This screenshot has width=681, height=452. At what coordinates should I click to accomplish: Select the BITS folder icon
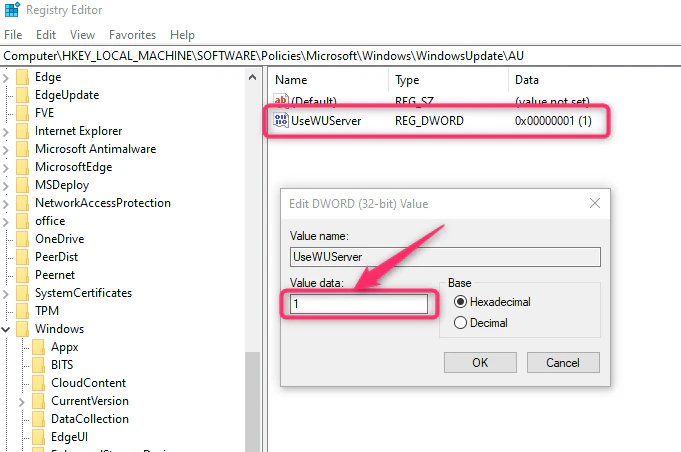pos(38,365)
